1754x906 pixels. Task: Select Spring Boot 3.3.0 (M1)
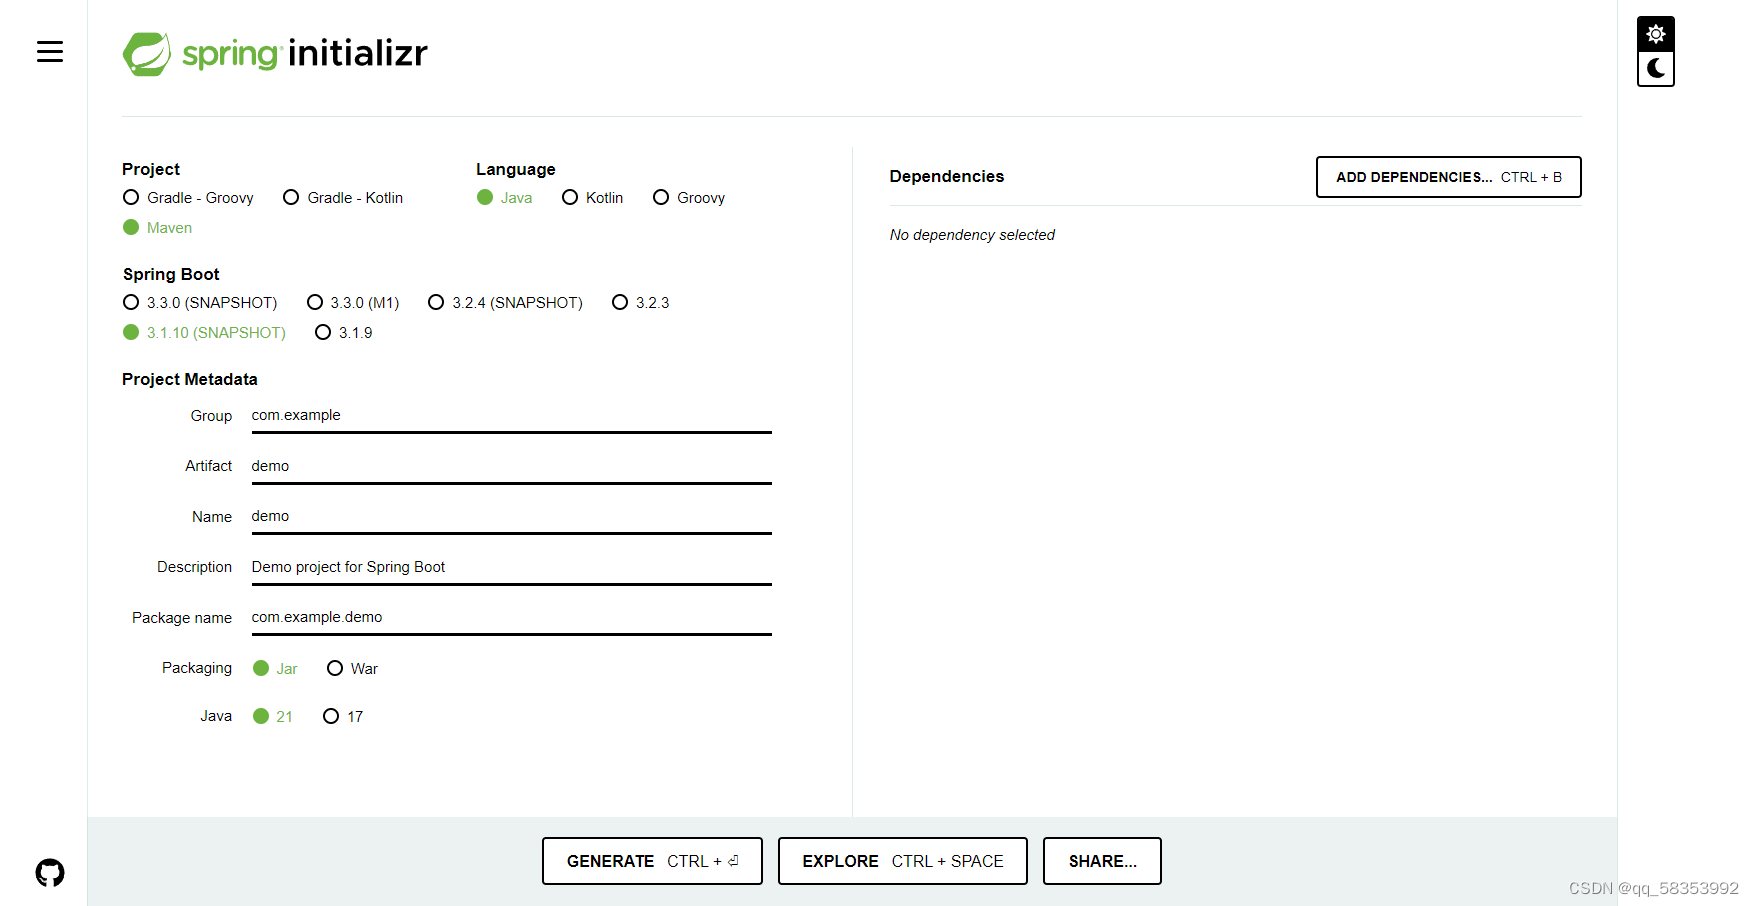353,303
